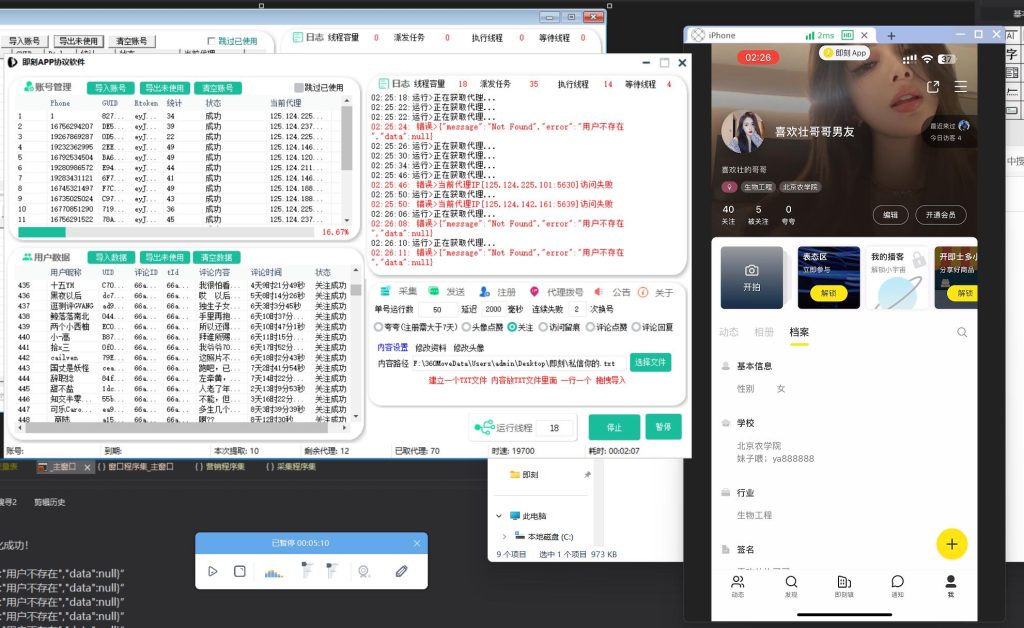This screenshot has width=1024, height=628.
Task: Click the green 停止 button
Action: [614, 427]
